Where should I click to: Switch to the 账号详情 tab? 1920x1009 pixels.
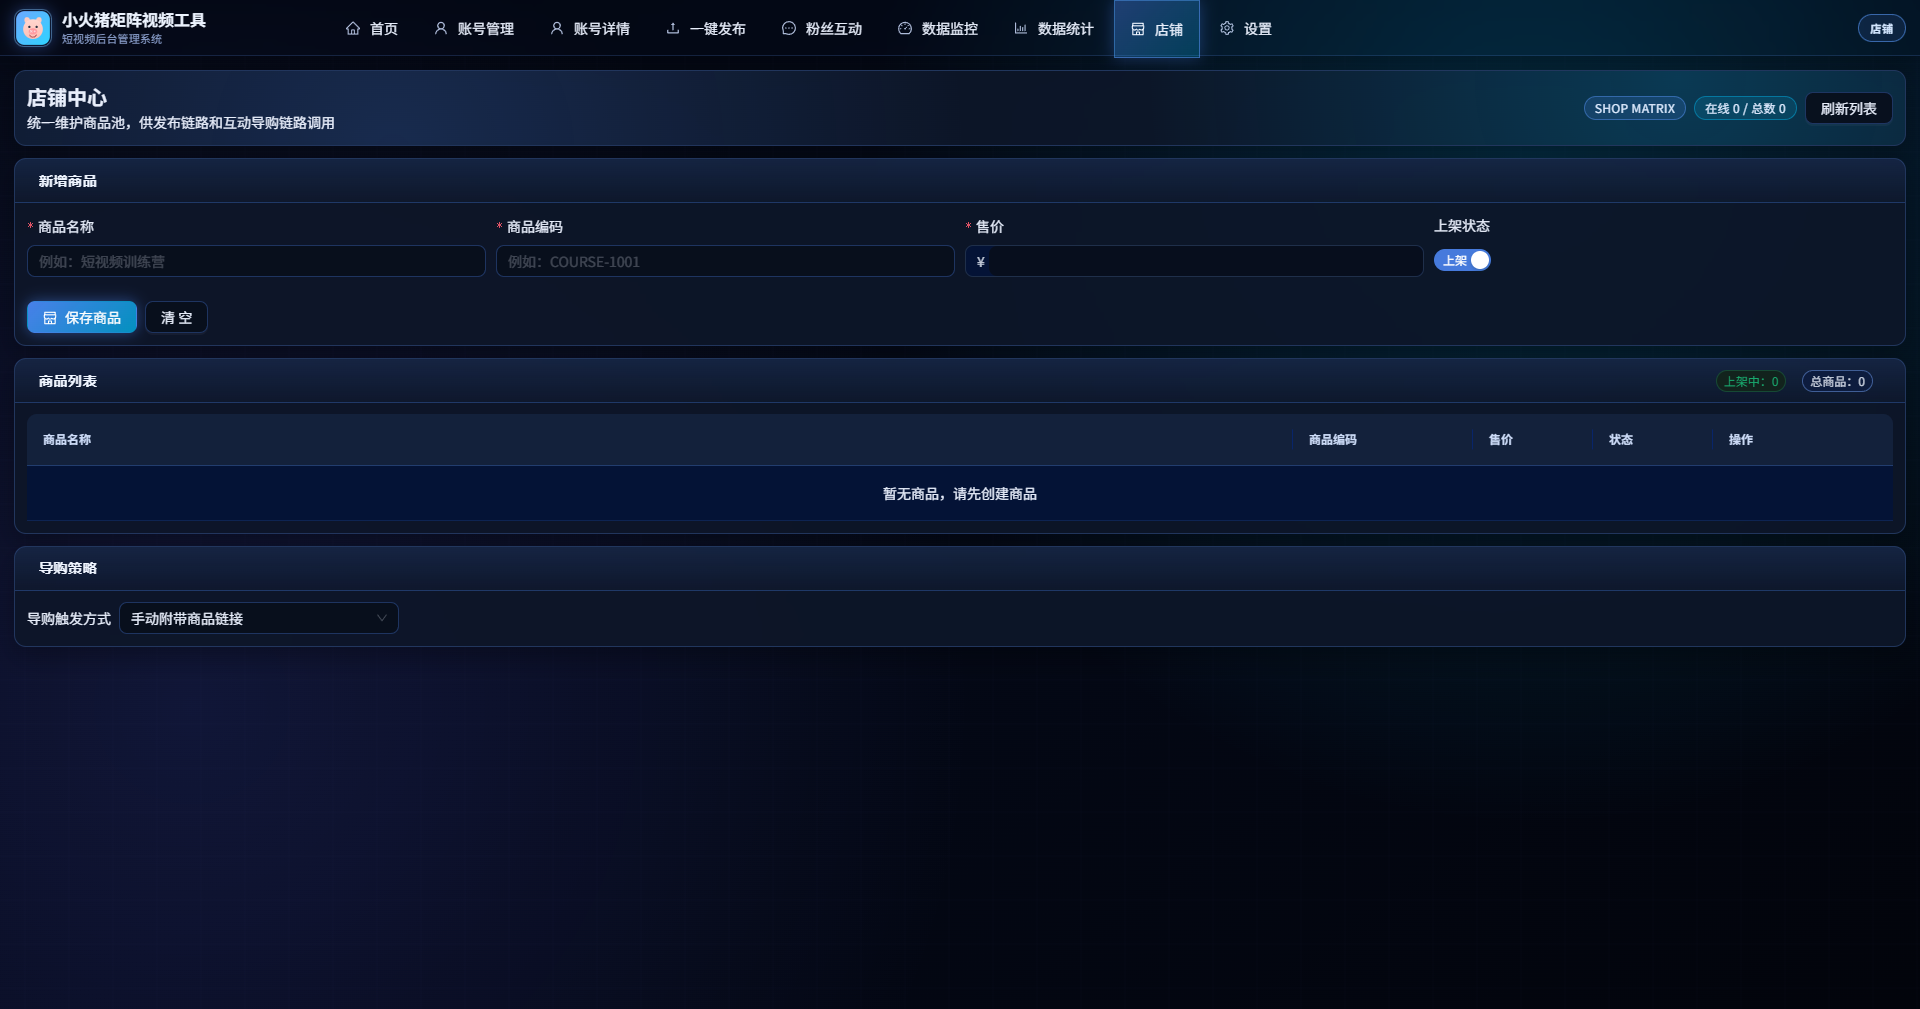tap(590, 29)
